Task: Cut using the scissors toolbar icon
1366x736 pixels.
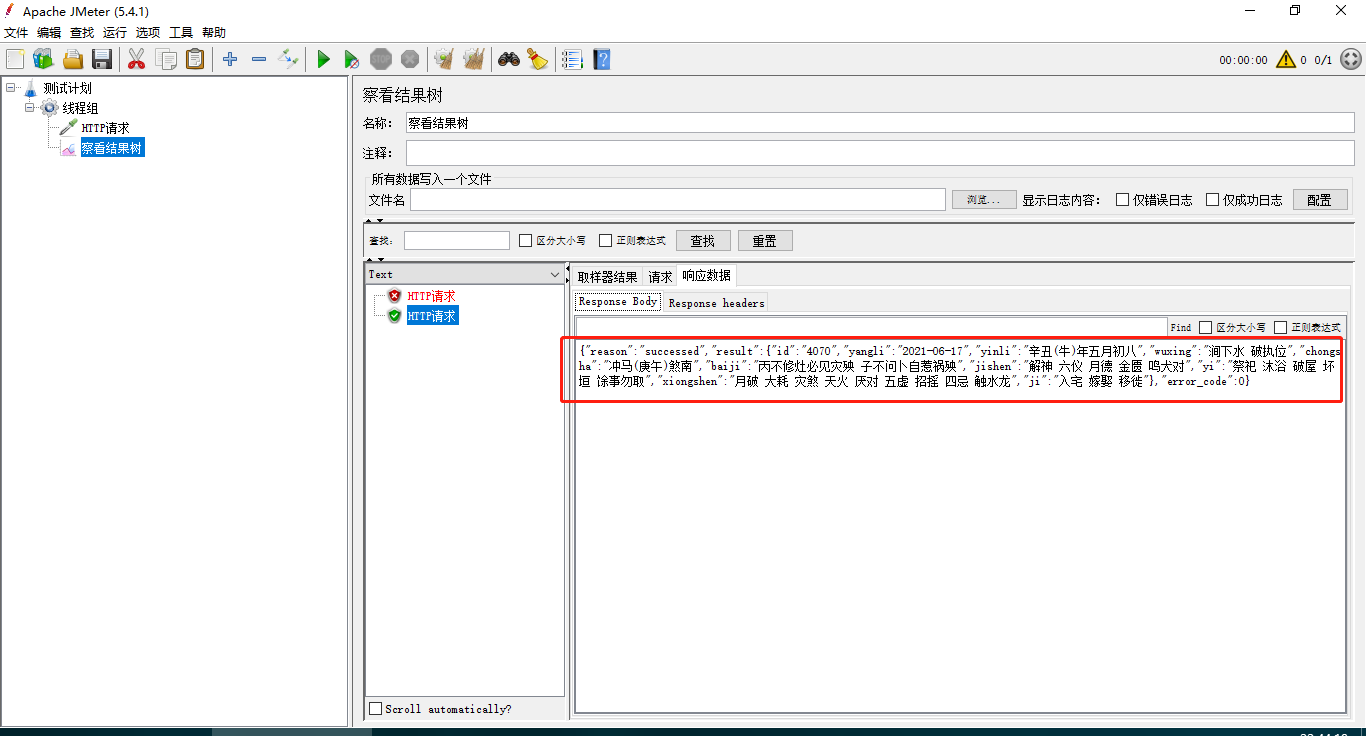Action: (x=137, y=59)
